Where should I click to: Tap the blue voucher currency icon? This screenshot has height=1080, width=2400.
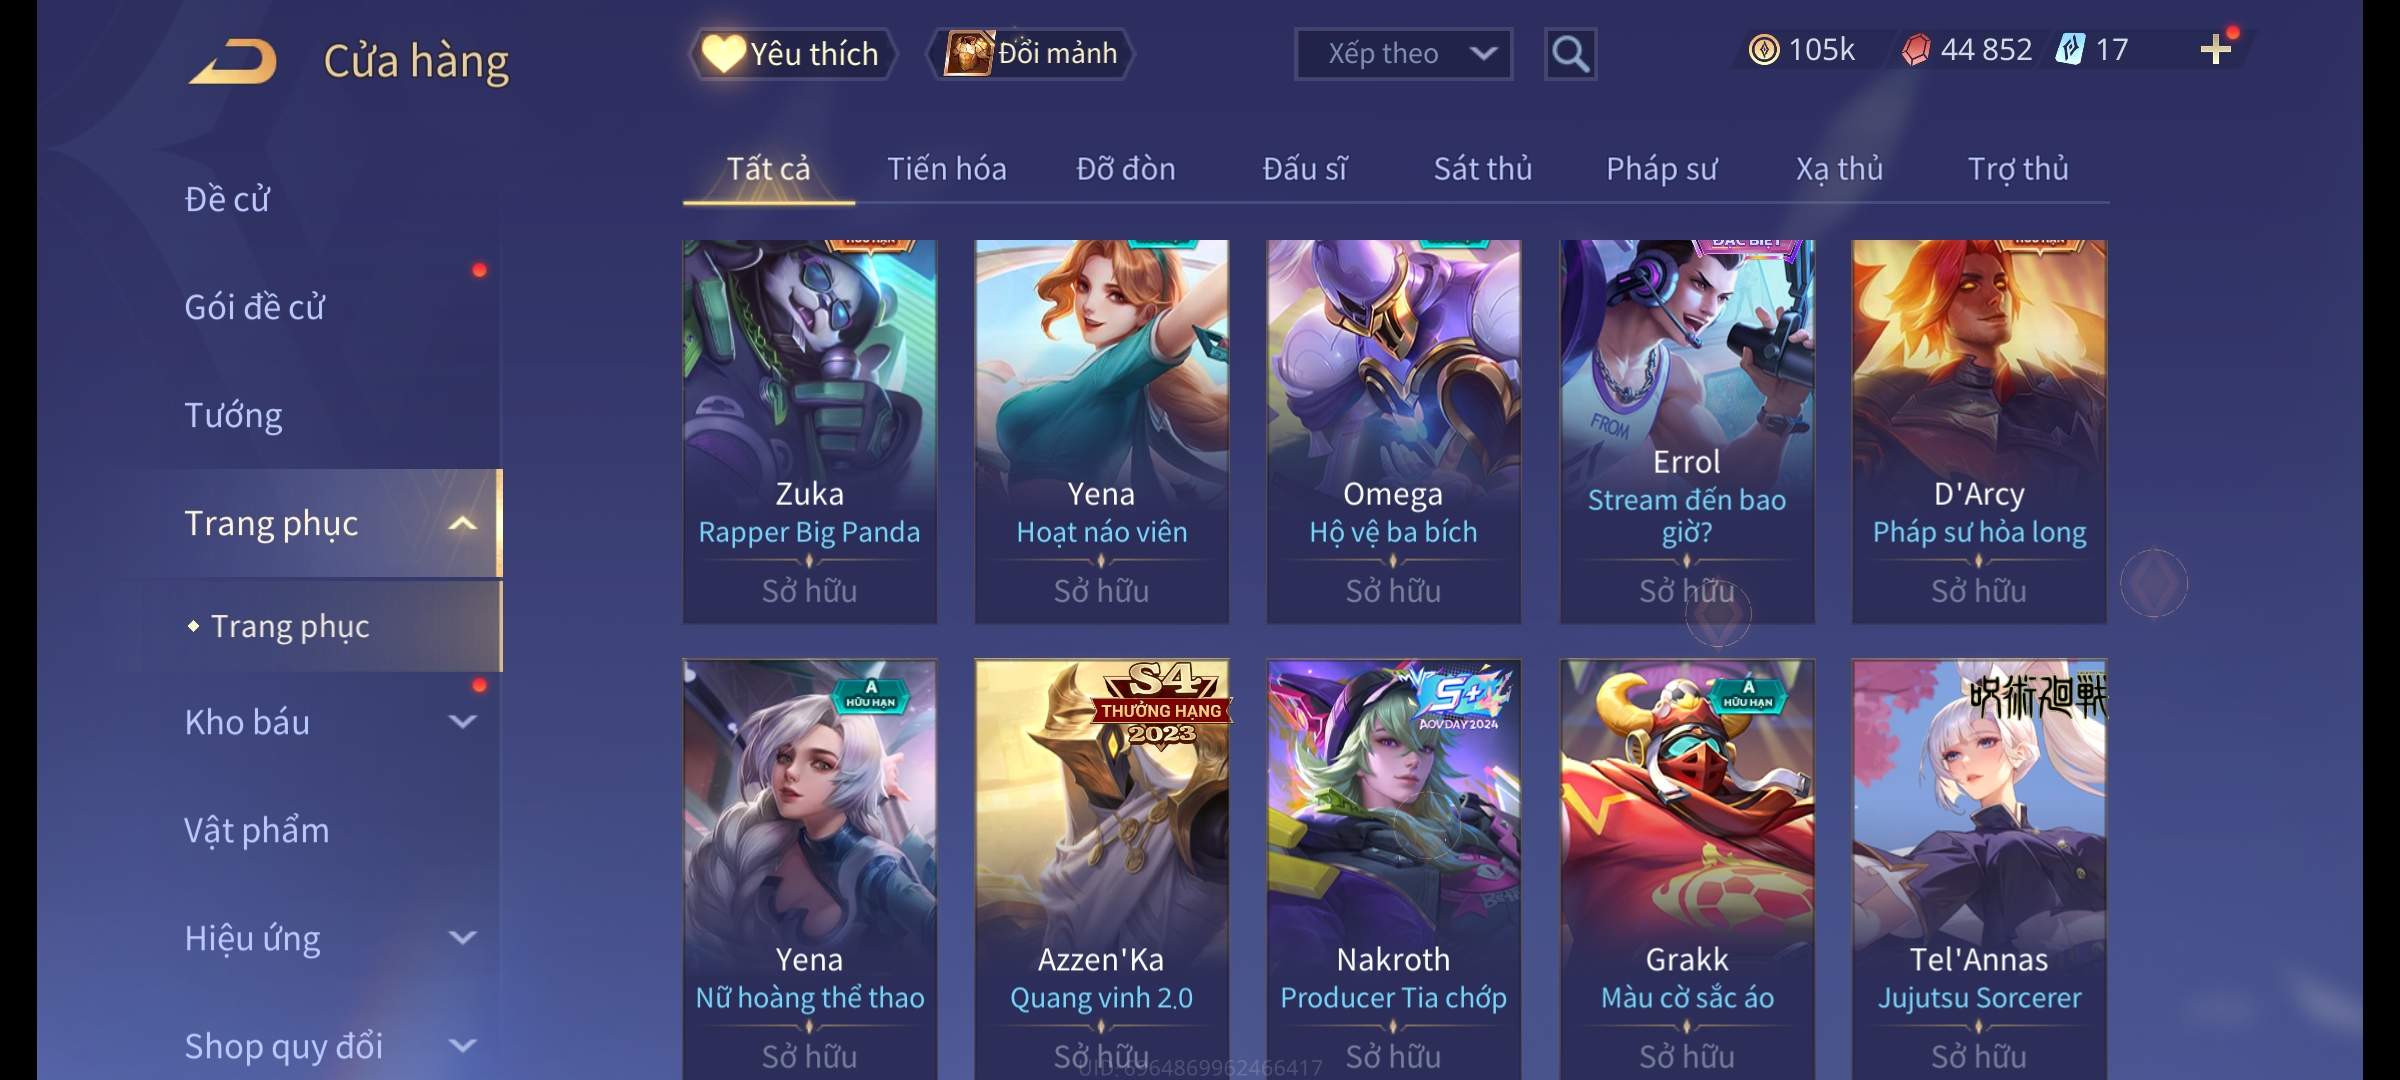(2069, 49)
